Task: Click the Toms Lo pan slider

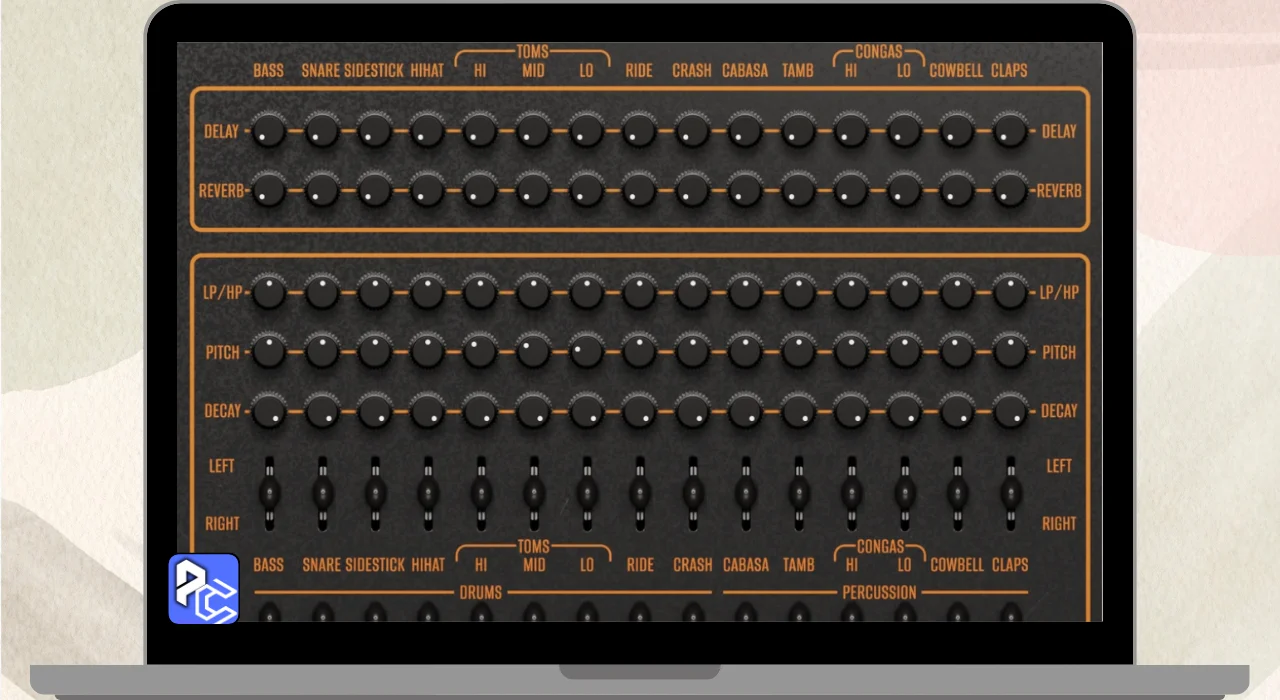Action: point(587,493)
